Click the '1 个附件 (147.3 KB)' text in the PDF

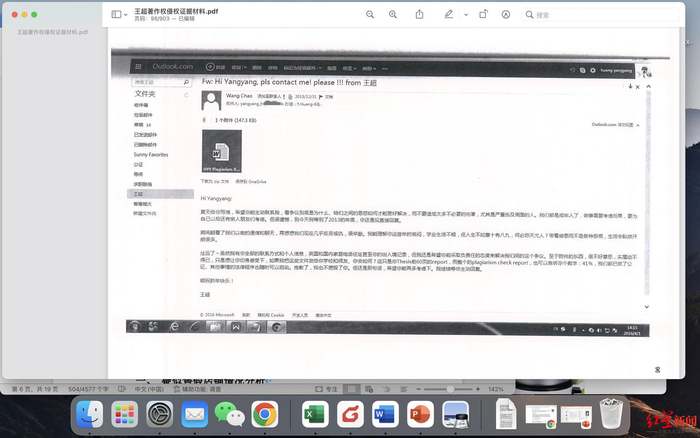(x=236, y=120)
